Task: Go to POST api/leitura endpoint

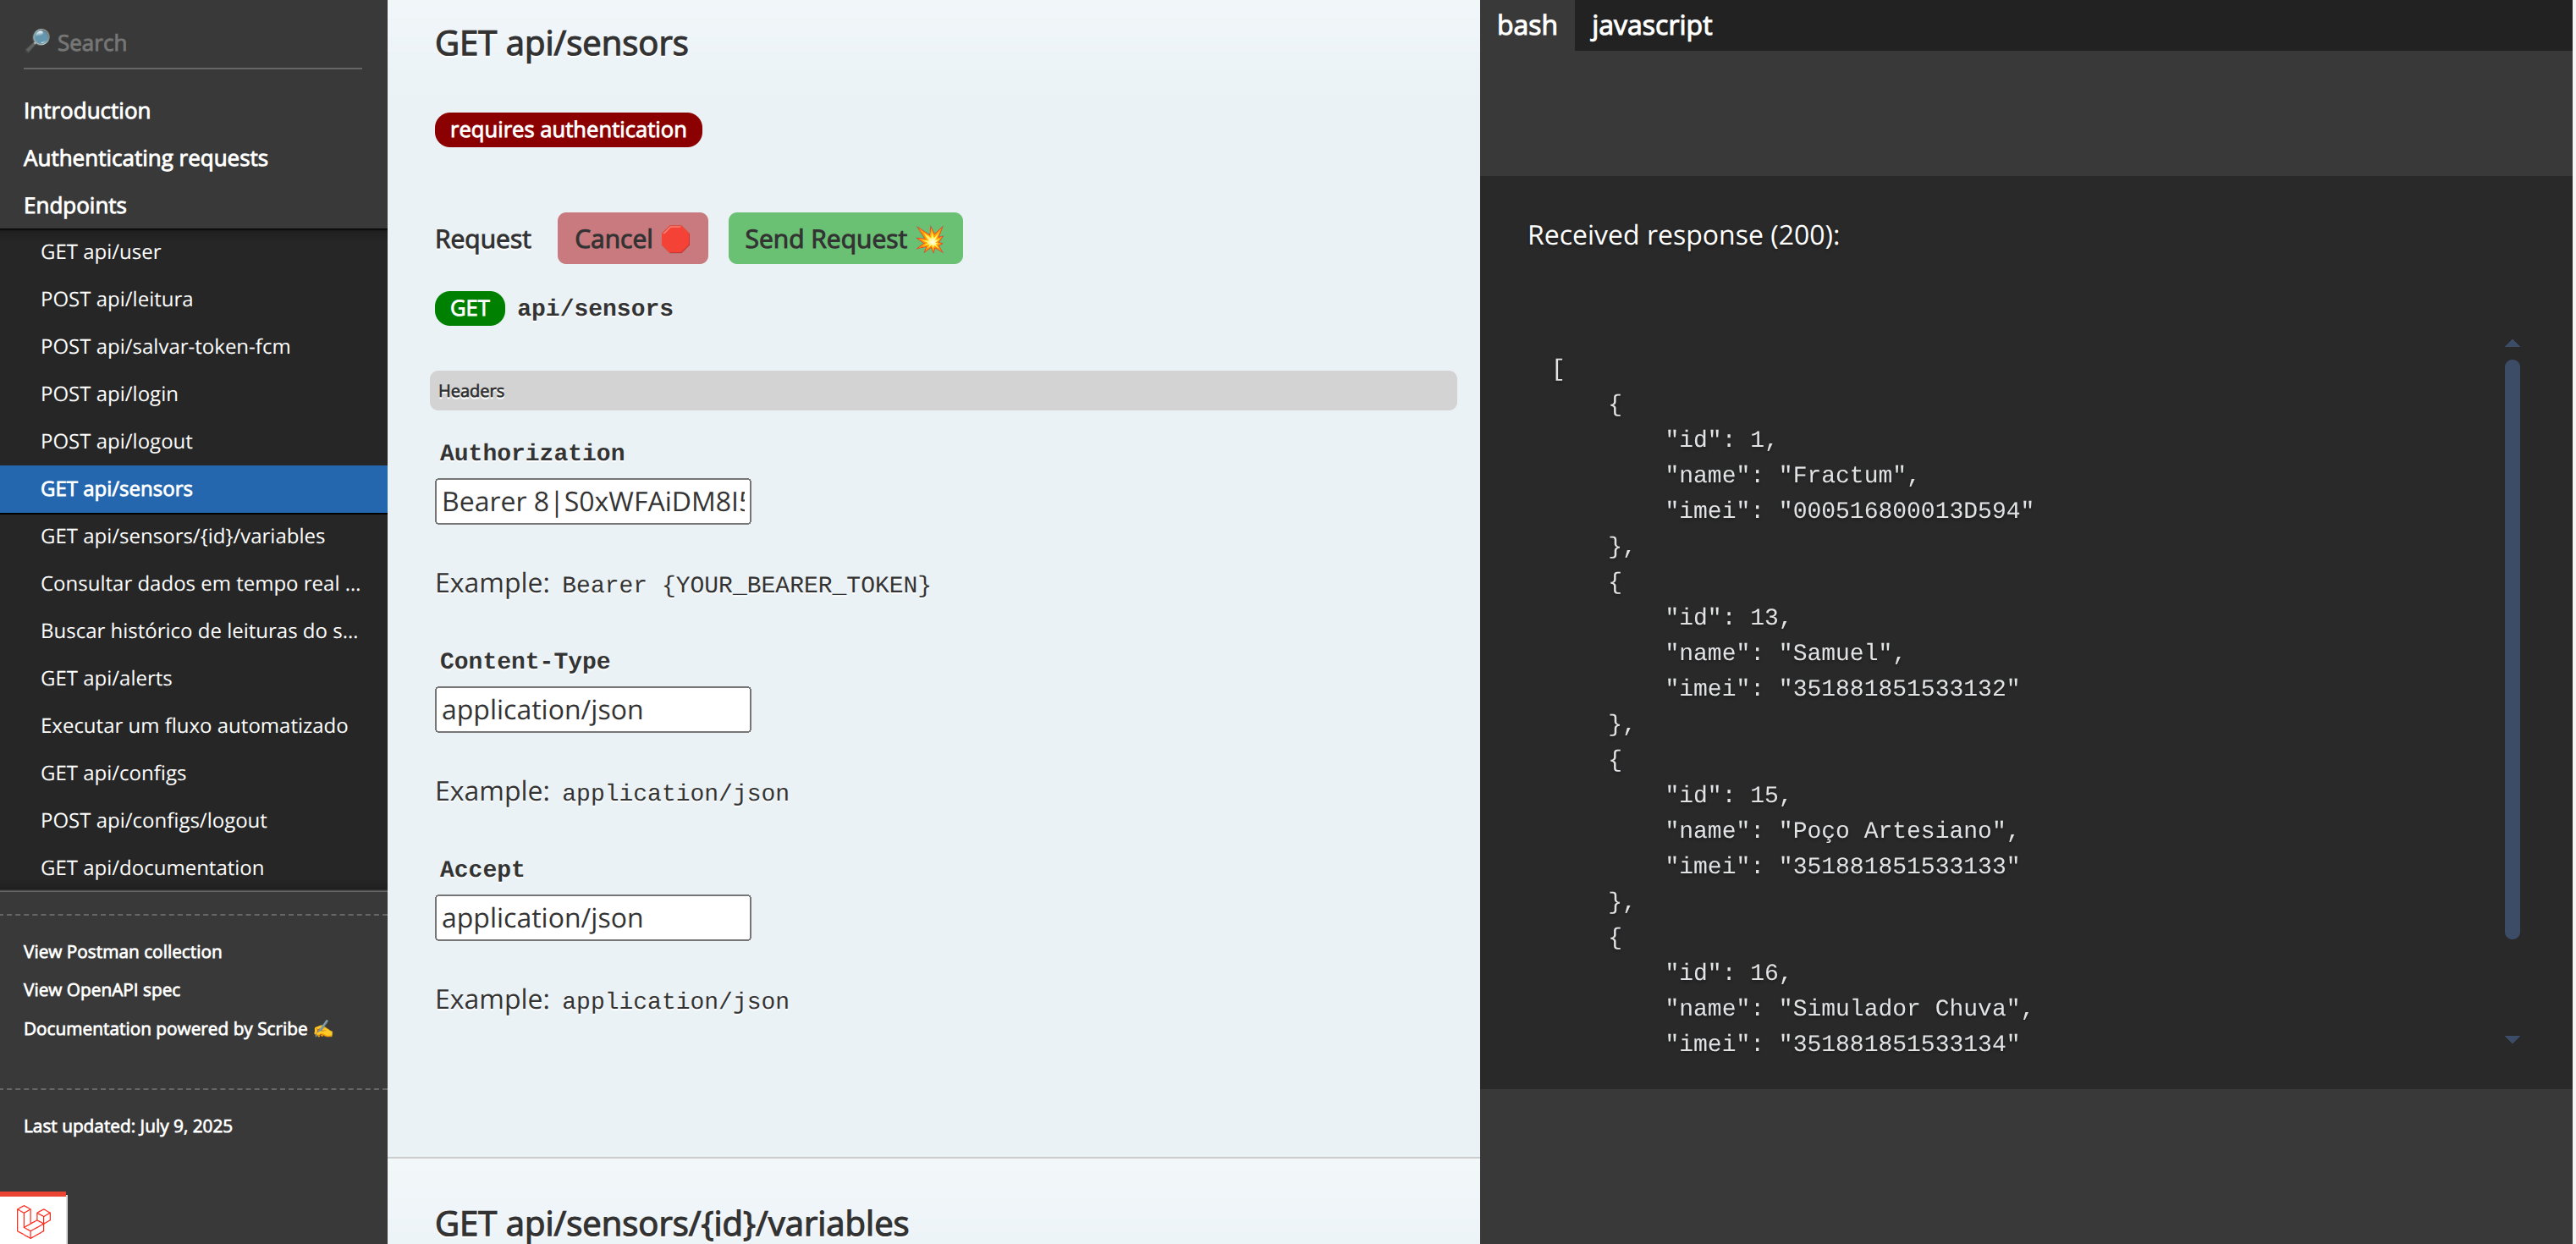Action: pyautogui.click(x=193, y=299)
